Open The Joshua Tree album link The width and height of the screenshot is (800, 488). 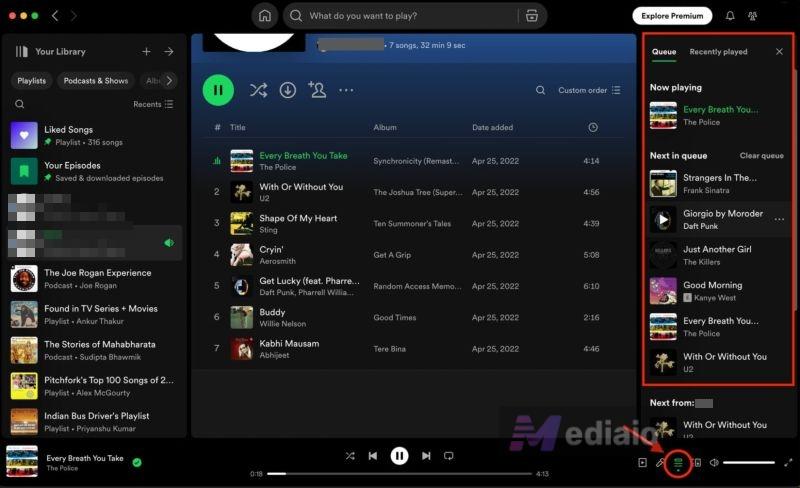pyautogui.click(x=418, y=192)
